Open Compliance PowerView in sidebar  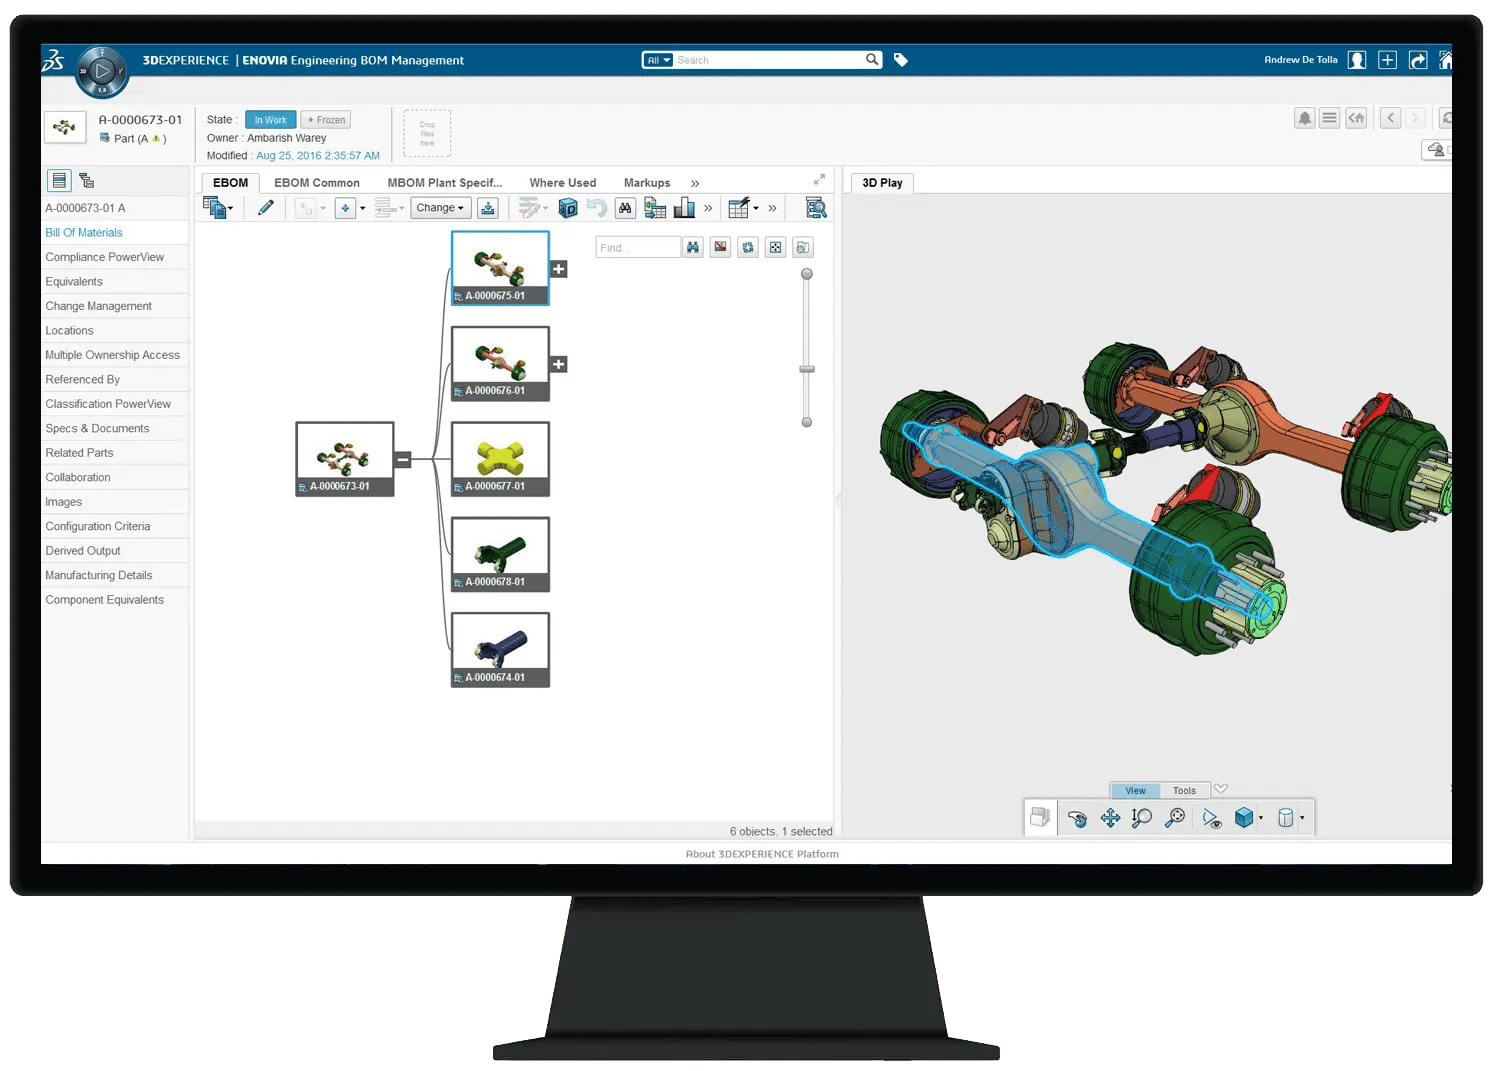tap(105, 257)
